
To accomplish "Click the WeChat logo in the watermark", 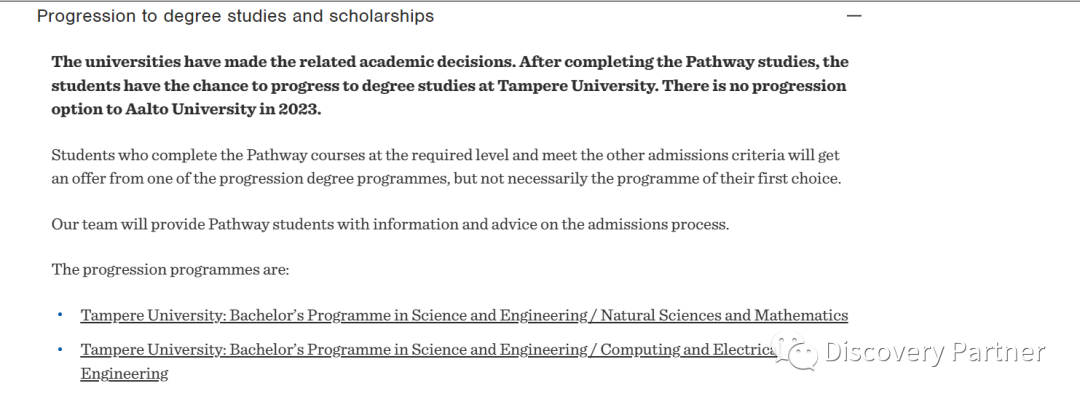I will 794,351.
